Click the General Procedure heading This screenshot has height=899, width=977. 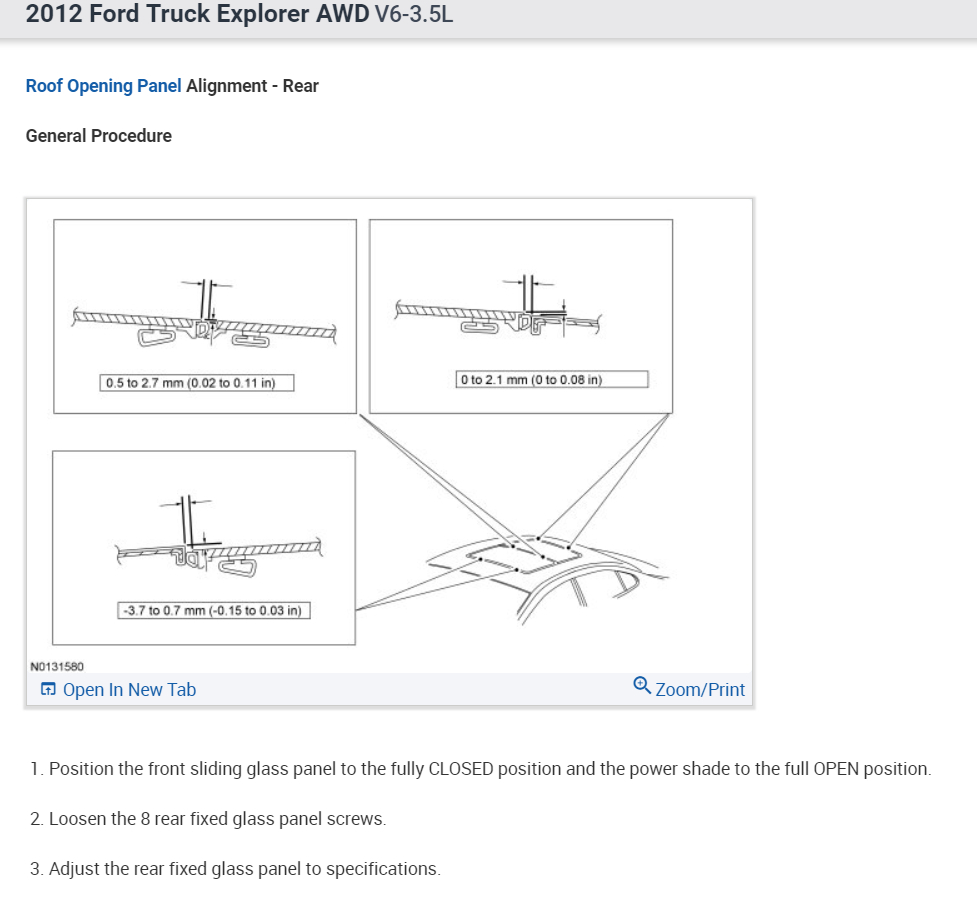[x=98, y=136]
